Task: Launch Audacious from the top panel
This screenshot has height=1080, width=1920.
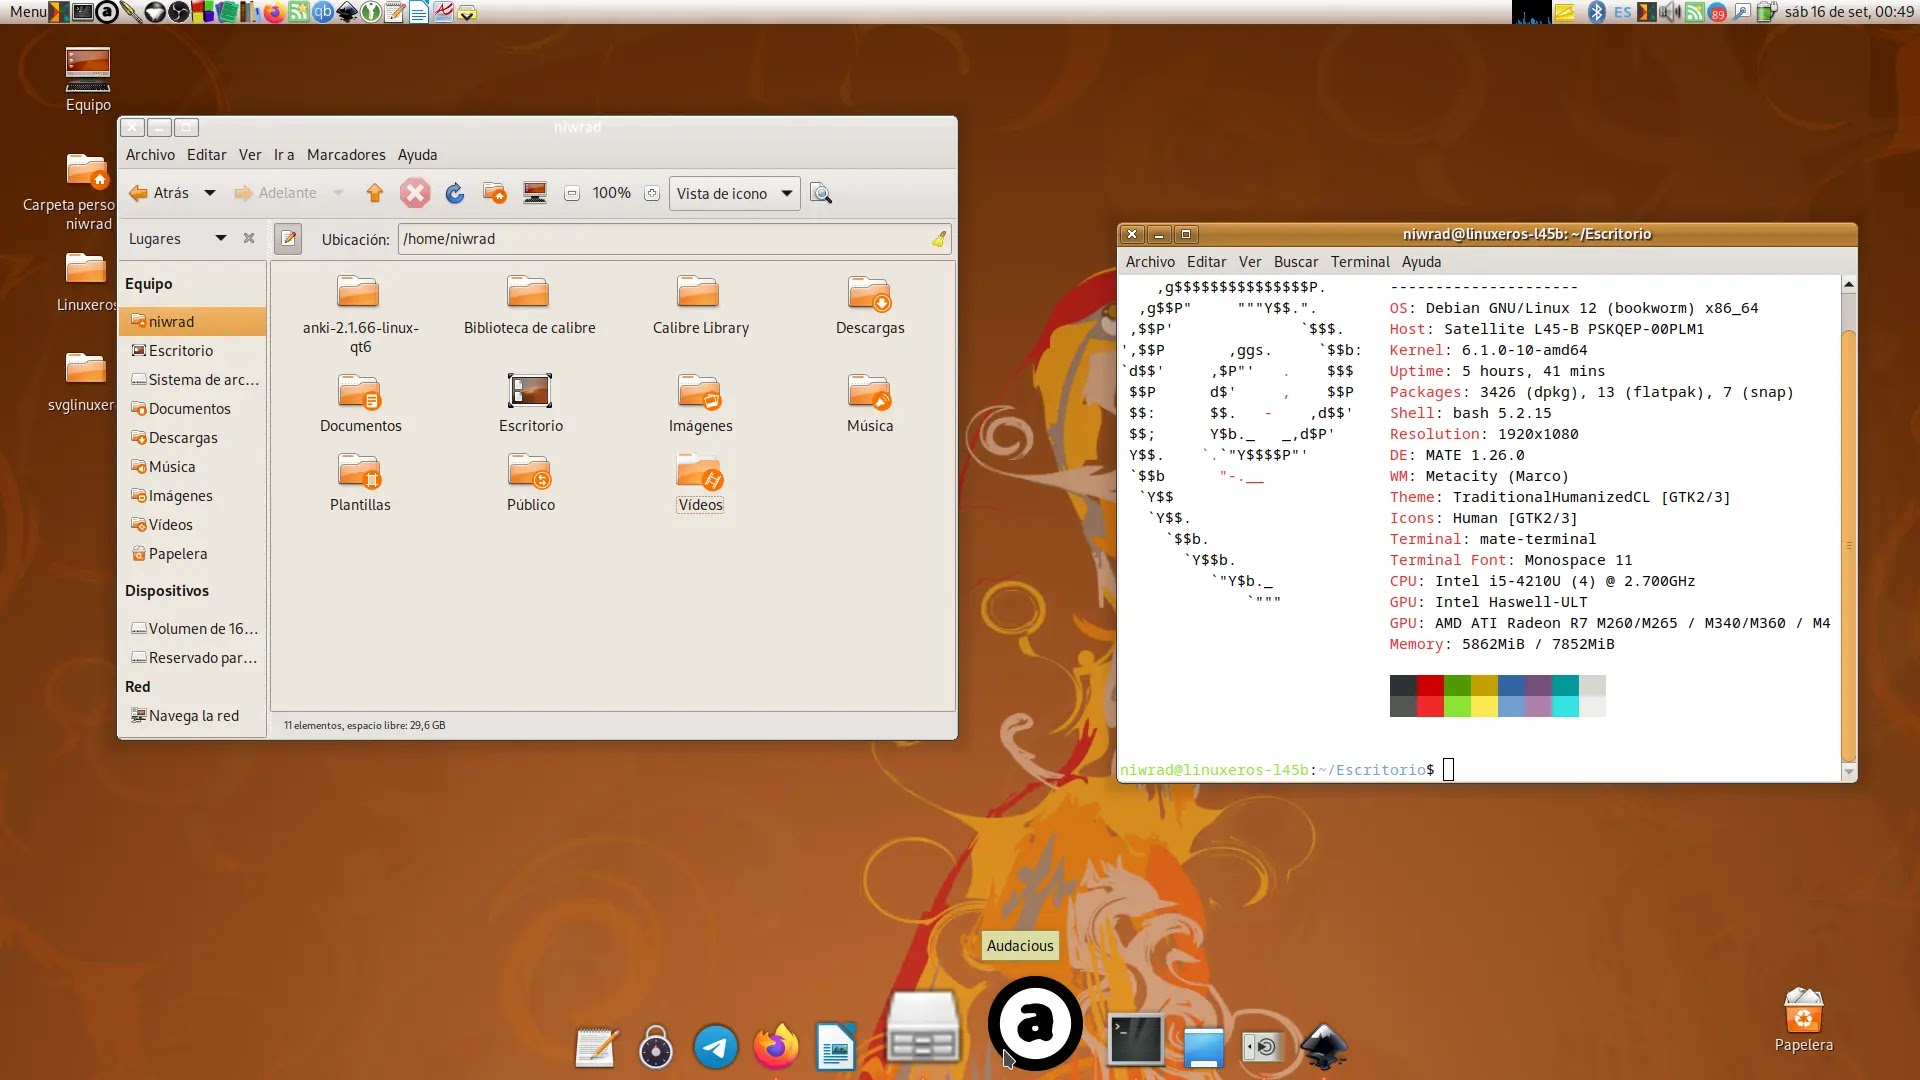Action: [107, 12]
